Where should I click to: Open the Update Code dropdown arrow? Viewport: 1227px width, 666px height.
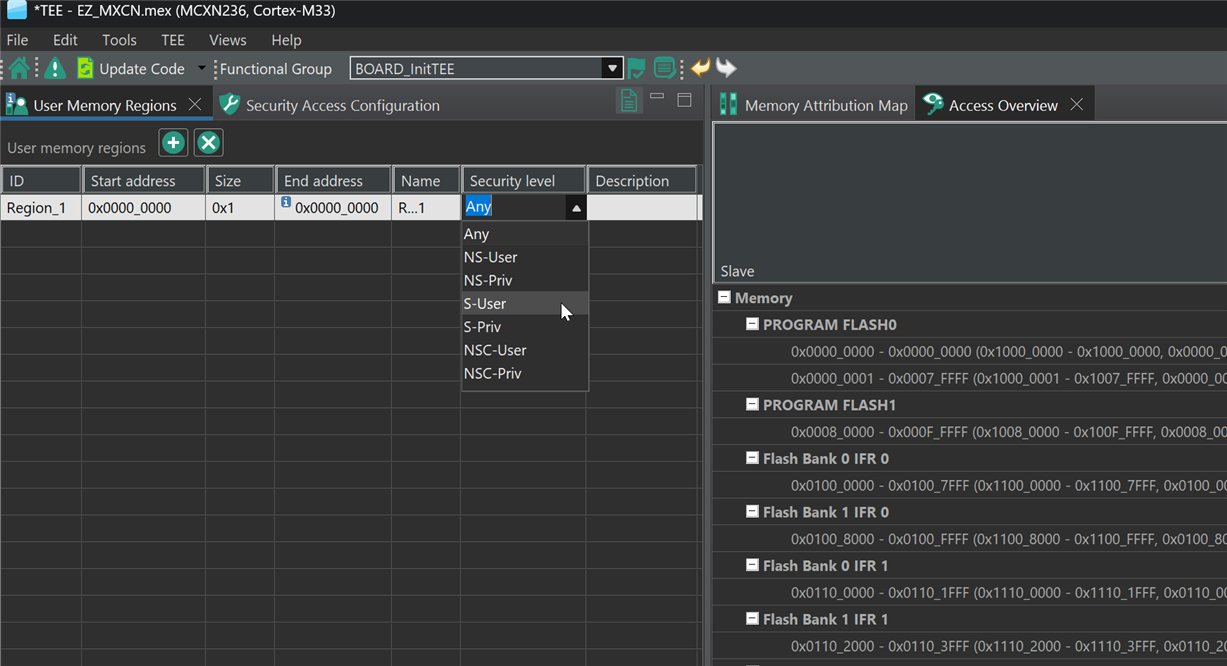(201, 69)
